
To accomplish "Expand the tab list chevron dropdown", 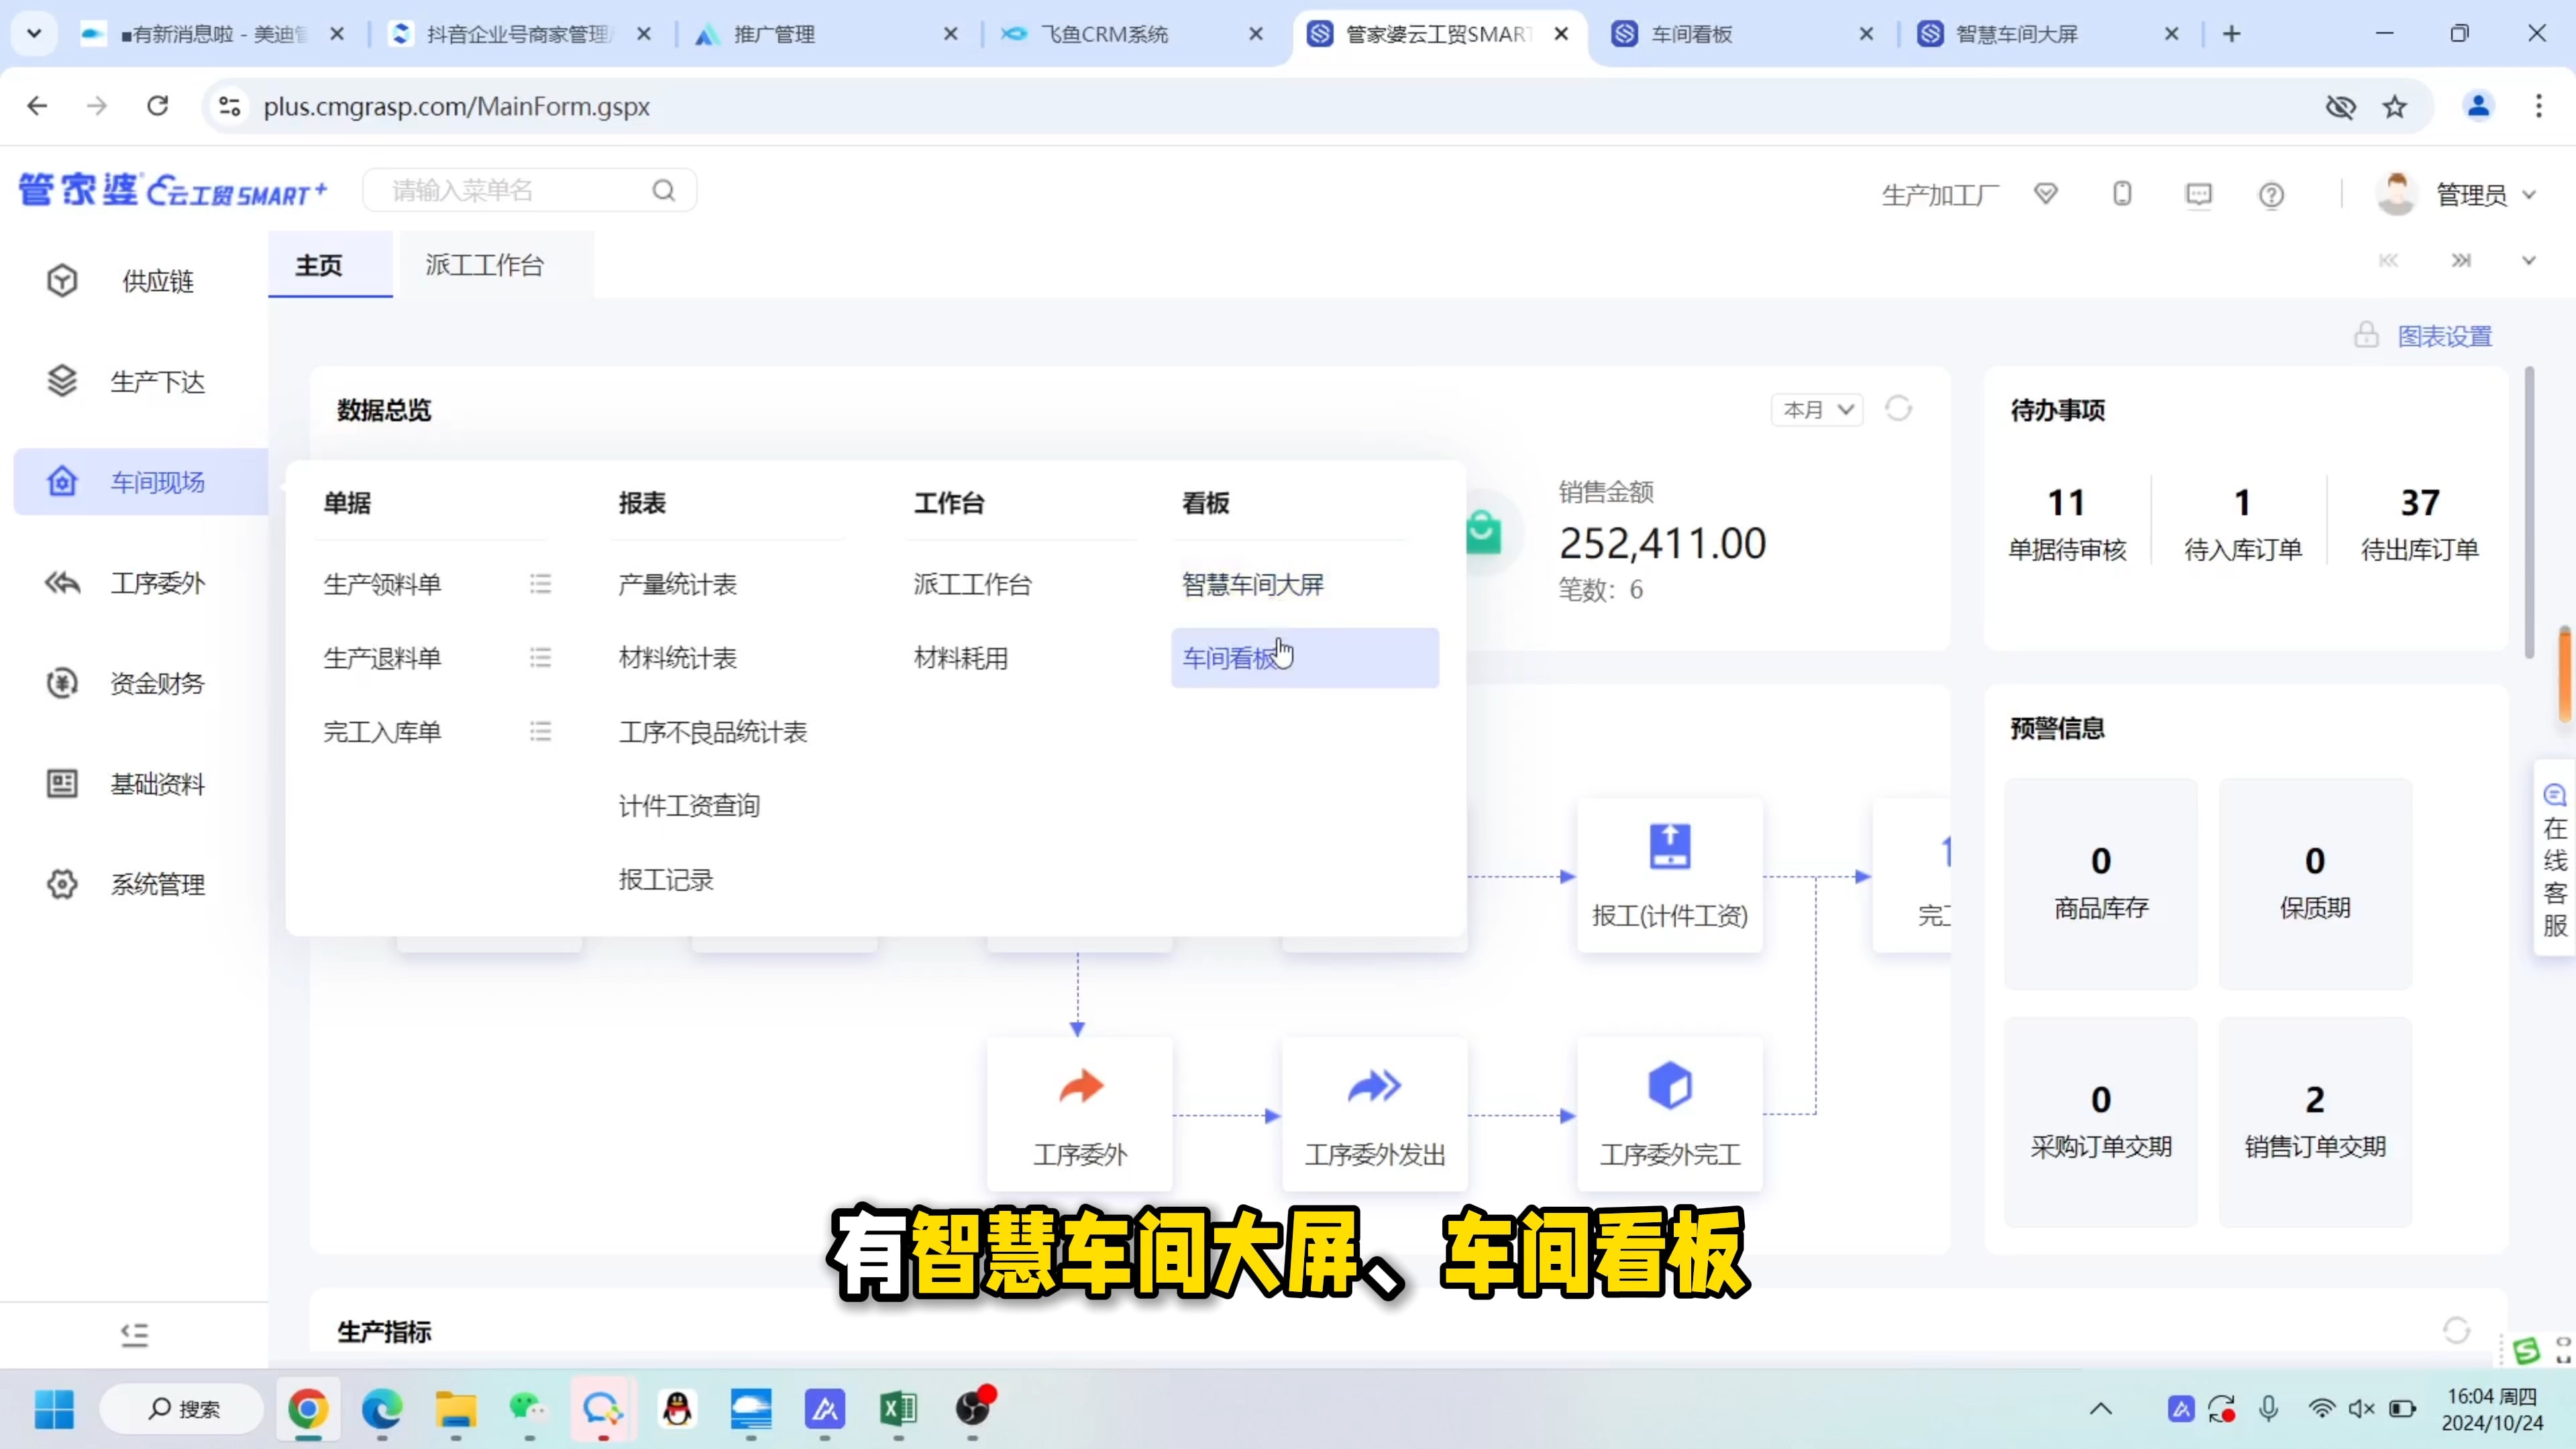I will tap(2528, 261).
